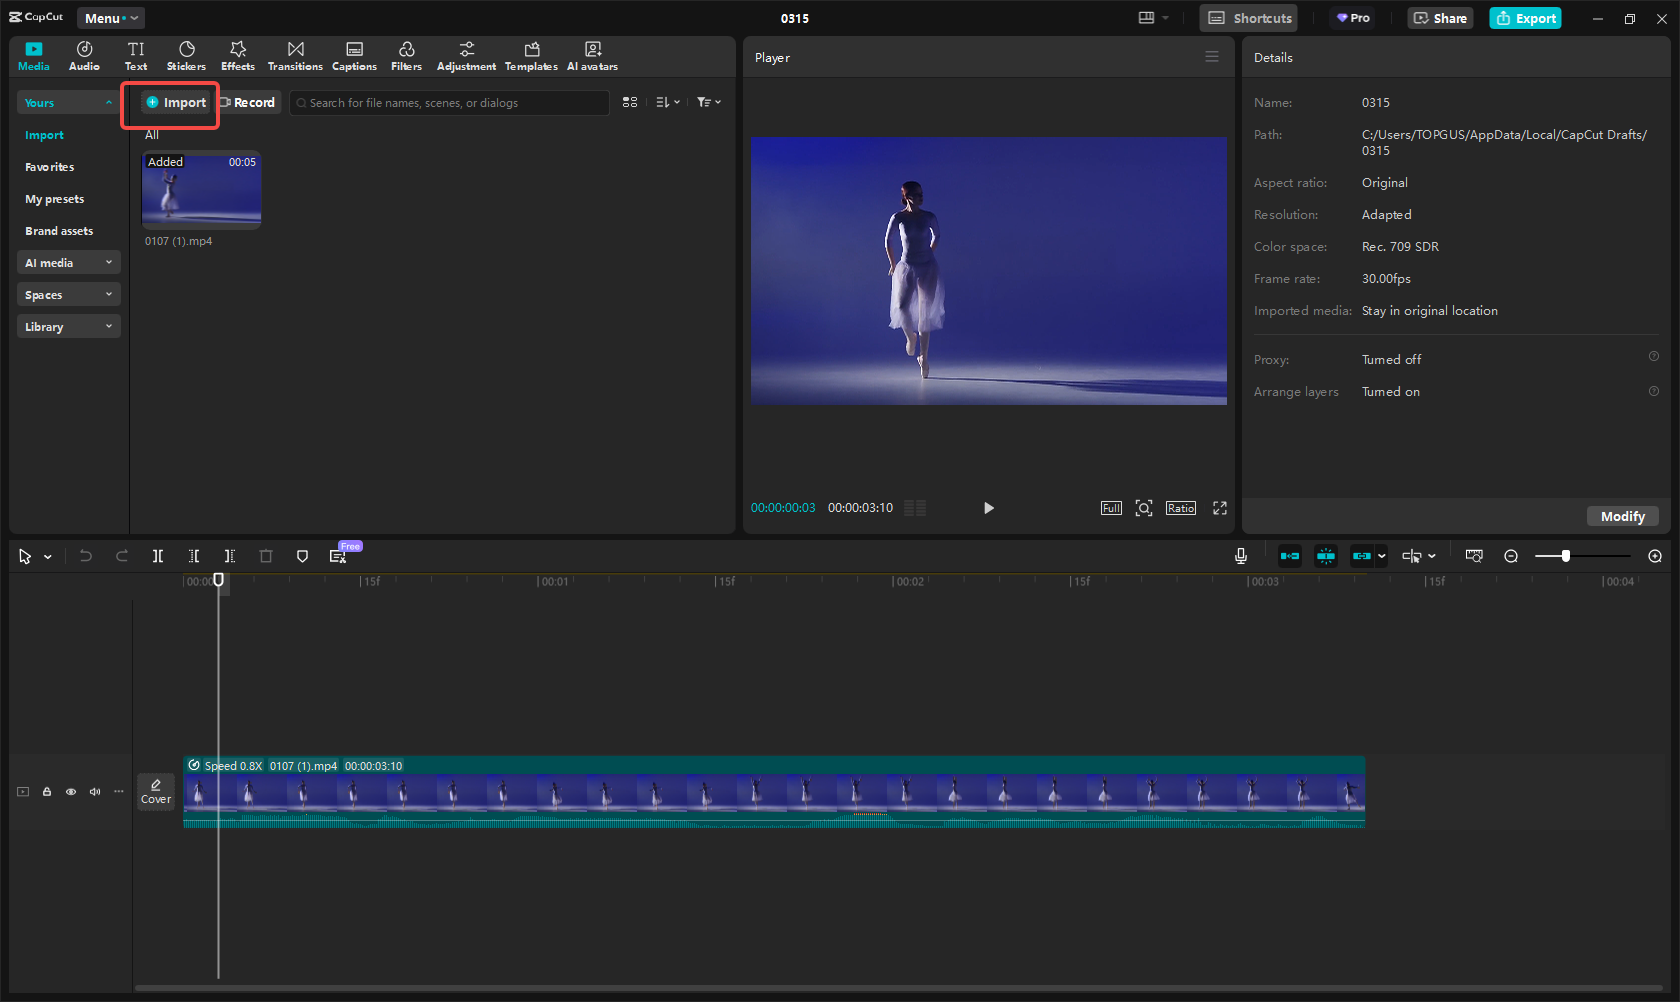Open the AI media dropdown
The width and height of the screenshot is (1680, 1002).
point(109,262)
